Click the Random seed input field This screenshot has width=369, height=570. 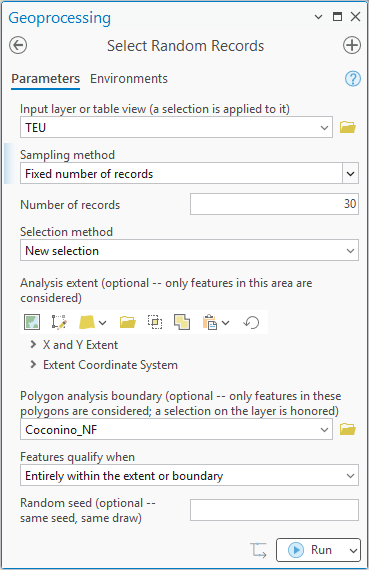click(274, 510)
